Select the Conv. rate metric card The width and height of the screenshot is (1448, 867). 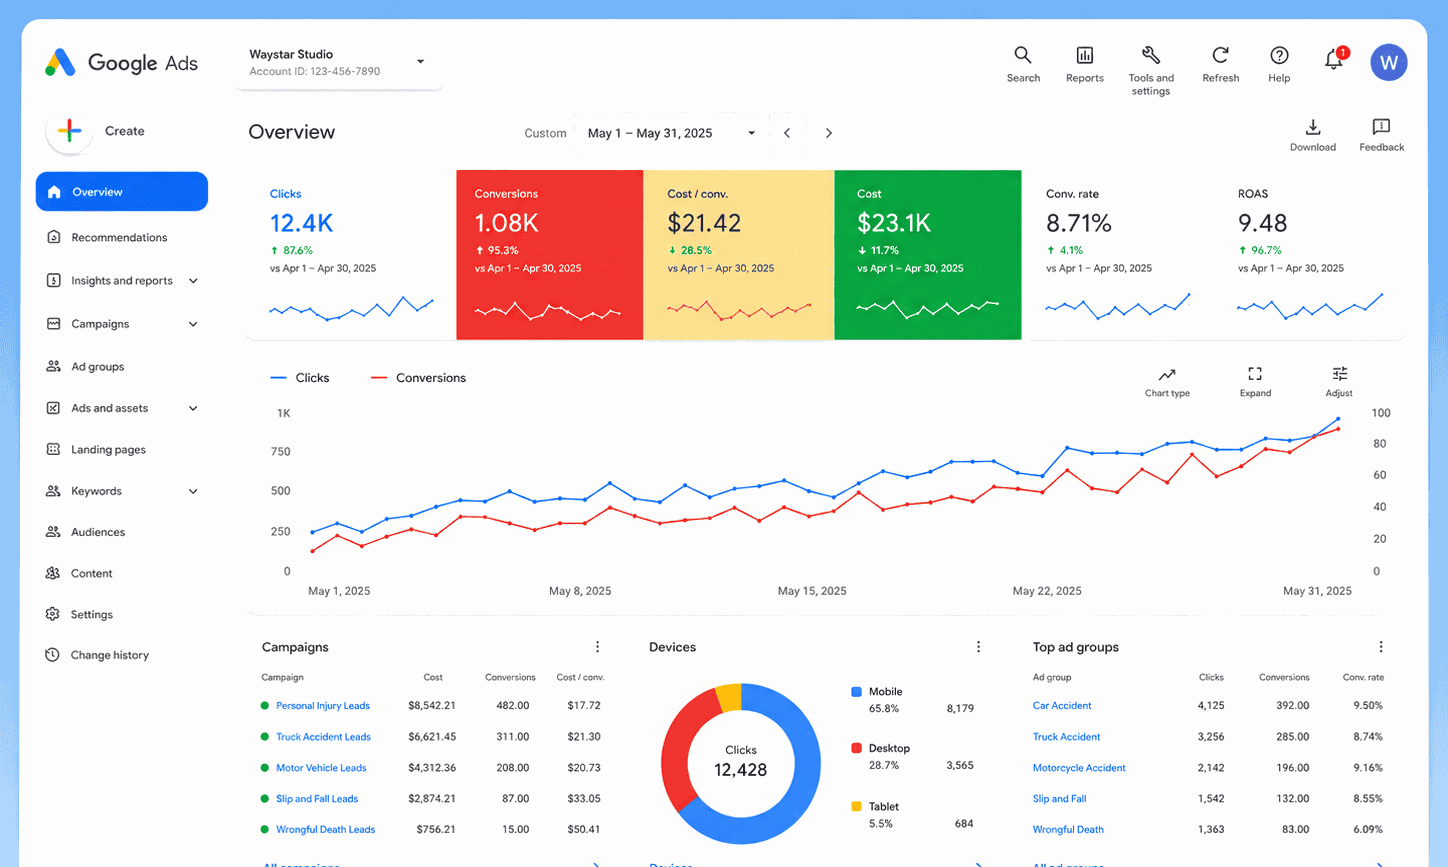click(1118, 255)
